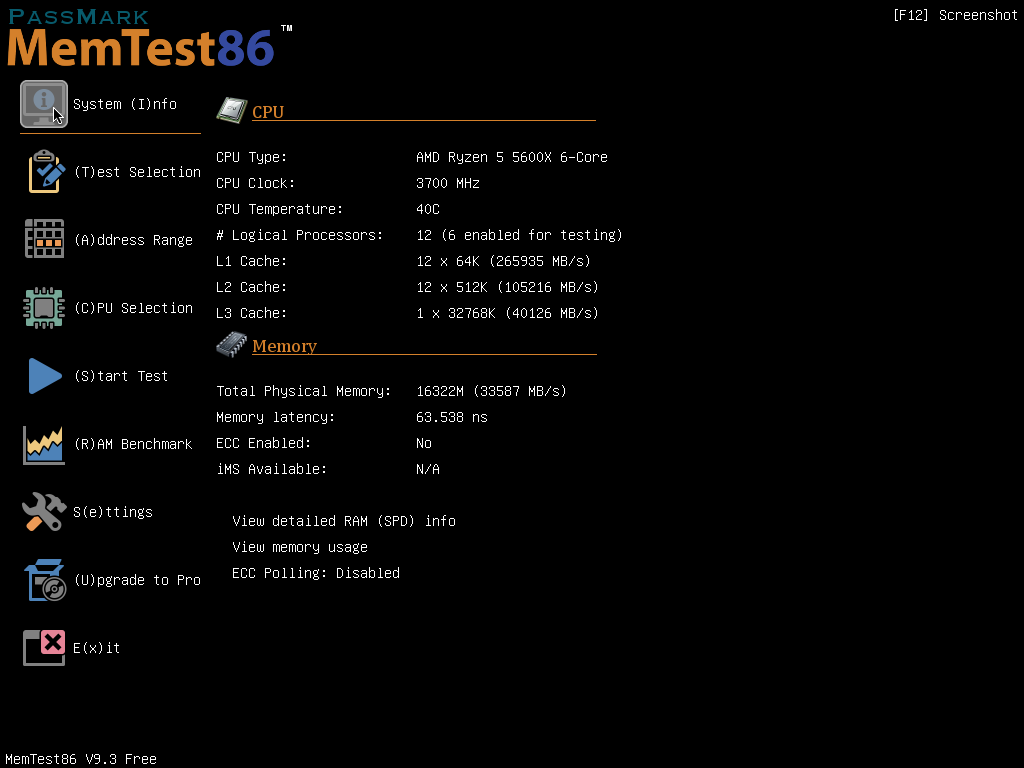Click the L1 Cache 12 x 64K value

(x=504, y=261)
